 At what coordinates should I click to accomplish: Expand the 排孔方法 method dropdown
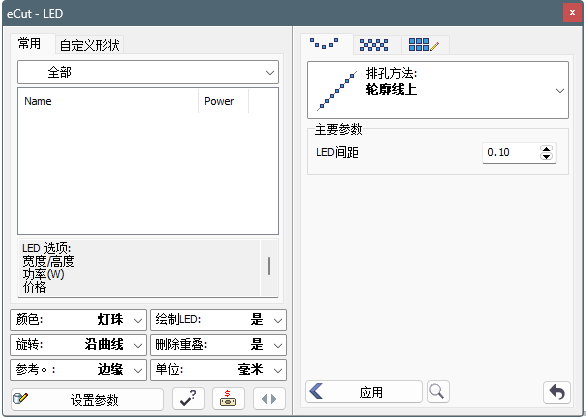[x=438, y=90]
